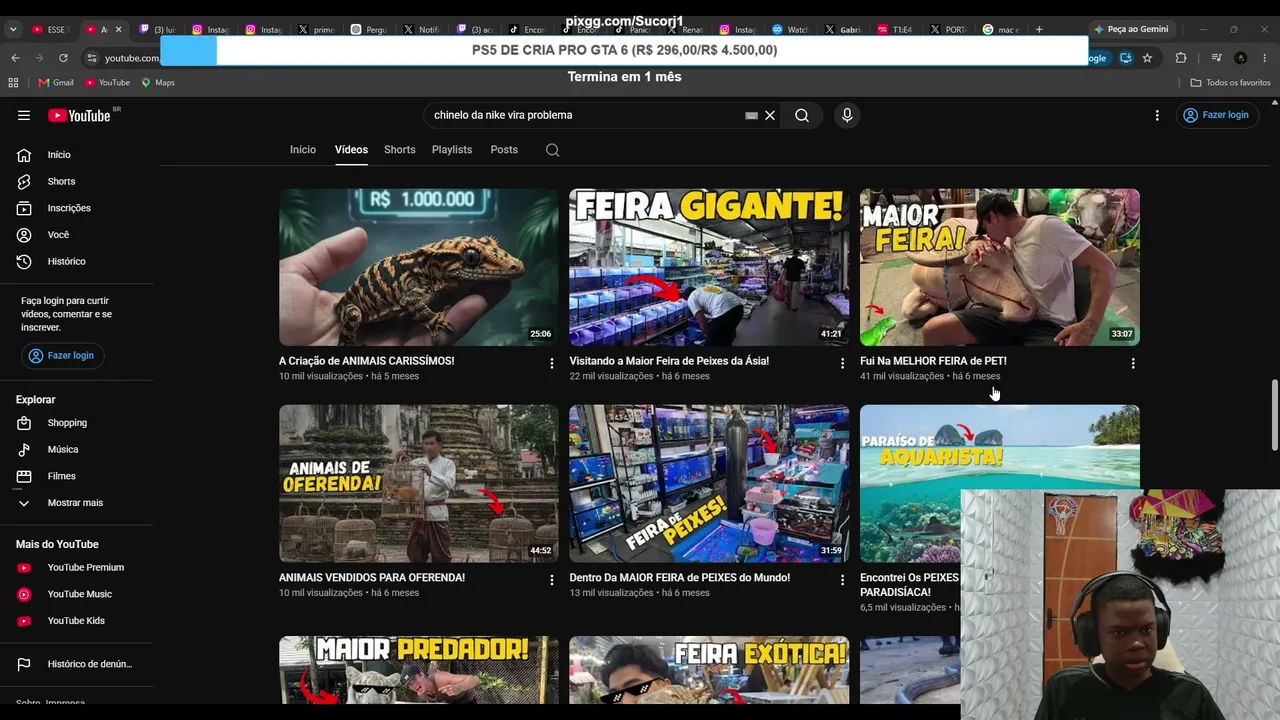The image size is (1280, 720).
Task: Open options menu for ANIMAIS CARISSÍMOS video
Action: coord(551,364)
